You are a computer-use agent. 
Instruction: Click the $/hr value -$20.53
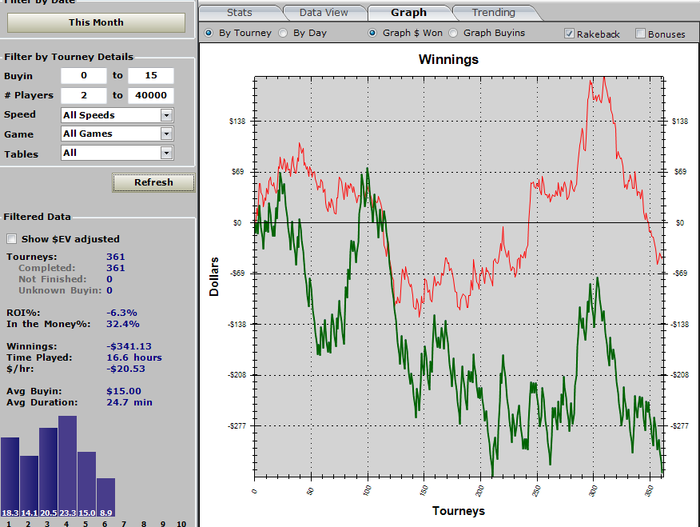pyautogui.click(x=126, y=368)
